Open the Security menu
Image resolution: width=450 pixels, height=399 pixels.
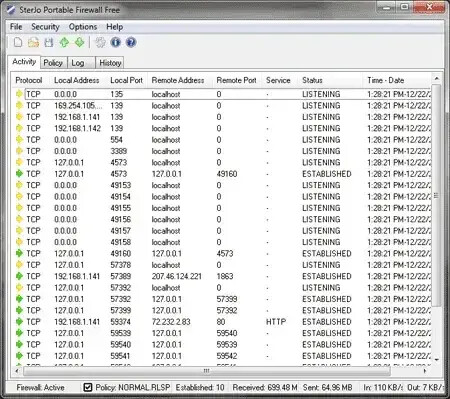coord(45,27)
